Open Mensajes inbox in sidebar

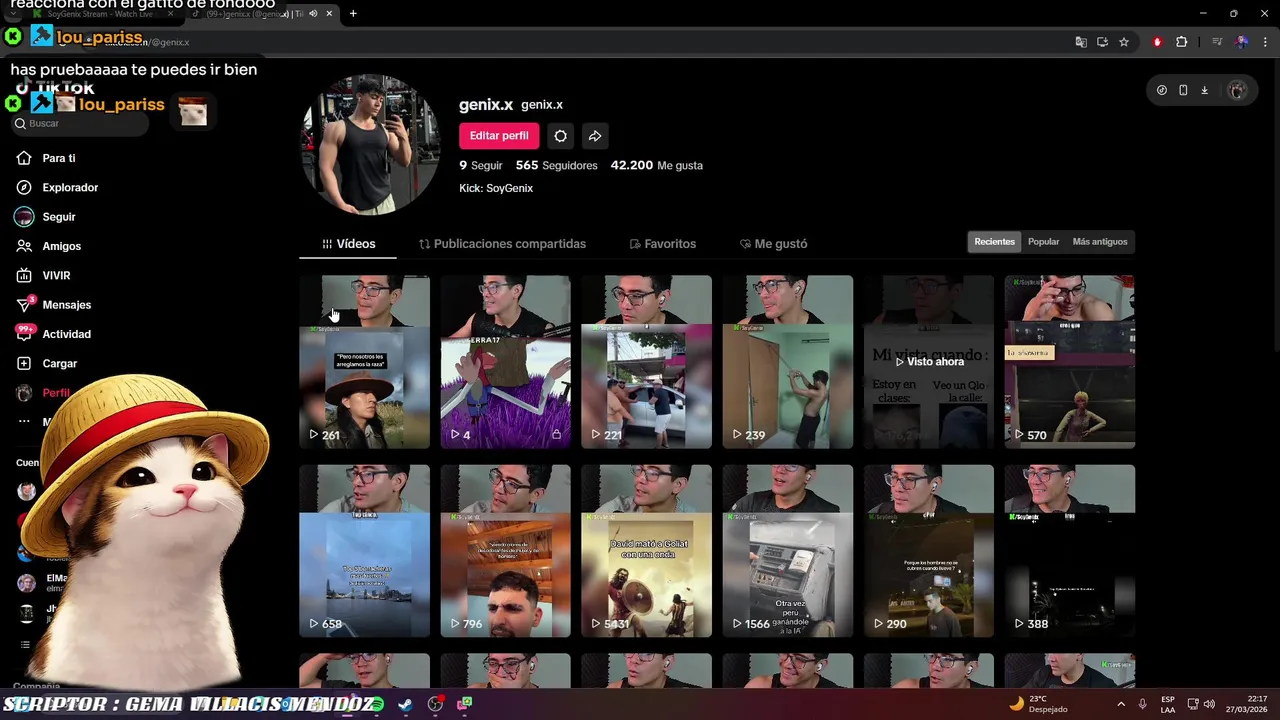(x=66, y=305)
